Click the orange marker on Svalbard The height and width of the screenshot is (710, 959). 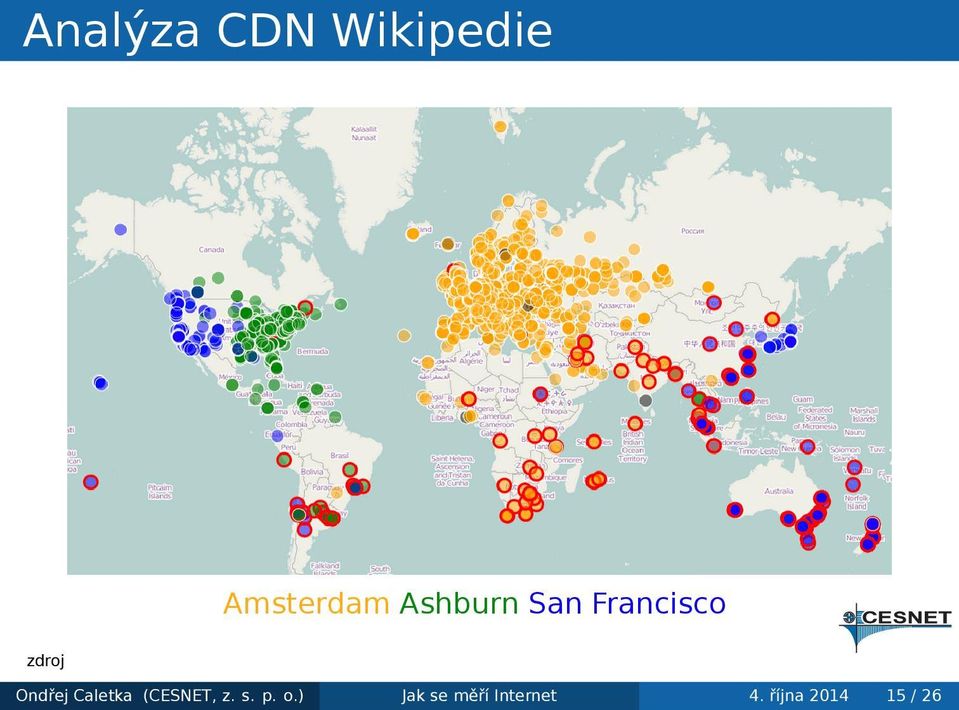click(500, 127)
